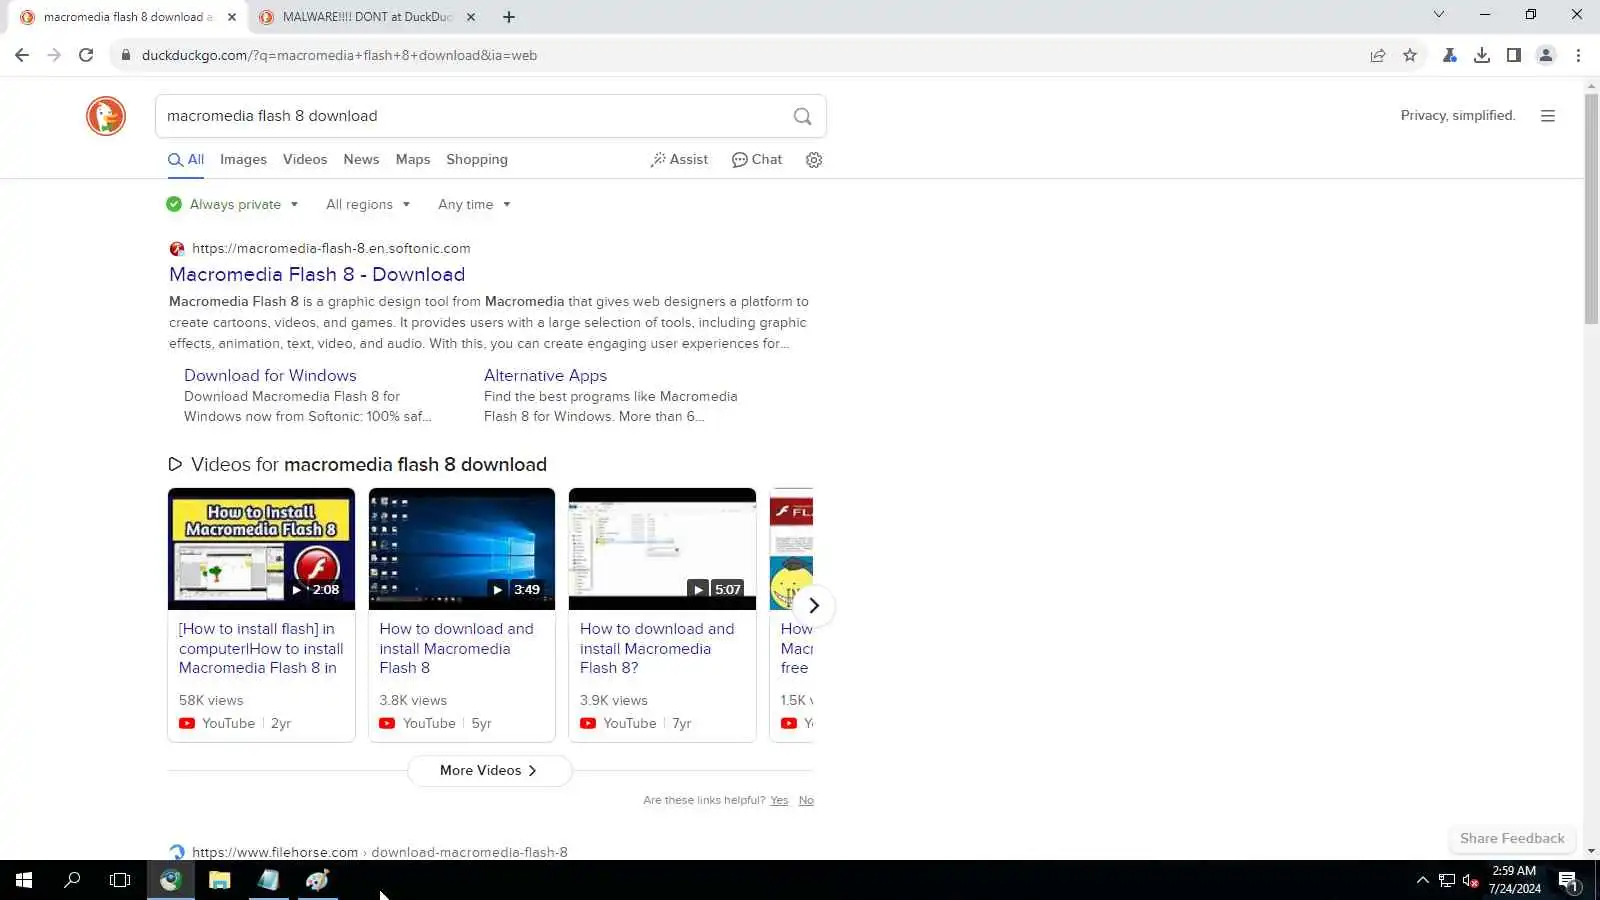Click Share Feedback button

tap(1512, 838)
